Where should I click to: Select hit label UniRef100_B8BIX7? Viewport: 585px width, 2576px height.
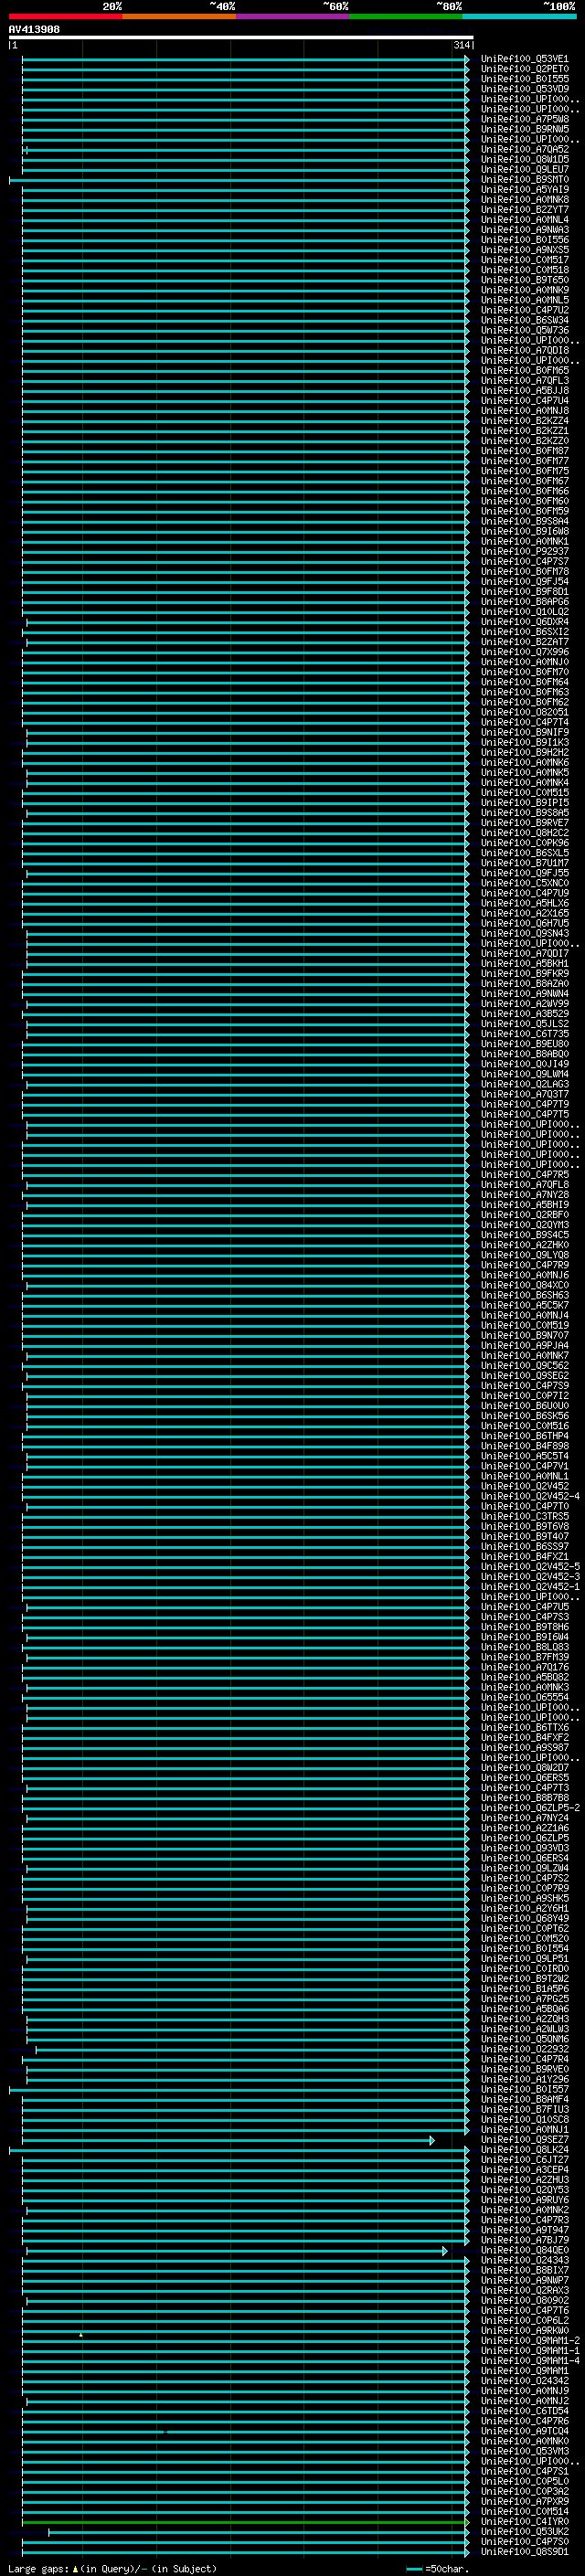[525, 2270]
